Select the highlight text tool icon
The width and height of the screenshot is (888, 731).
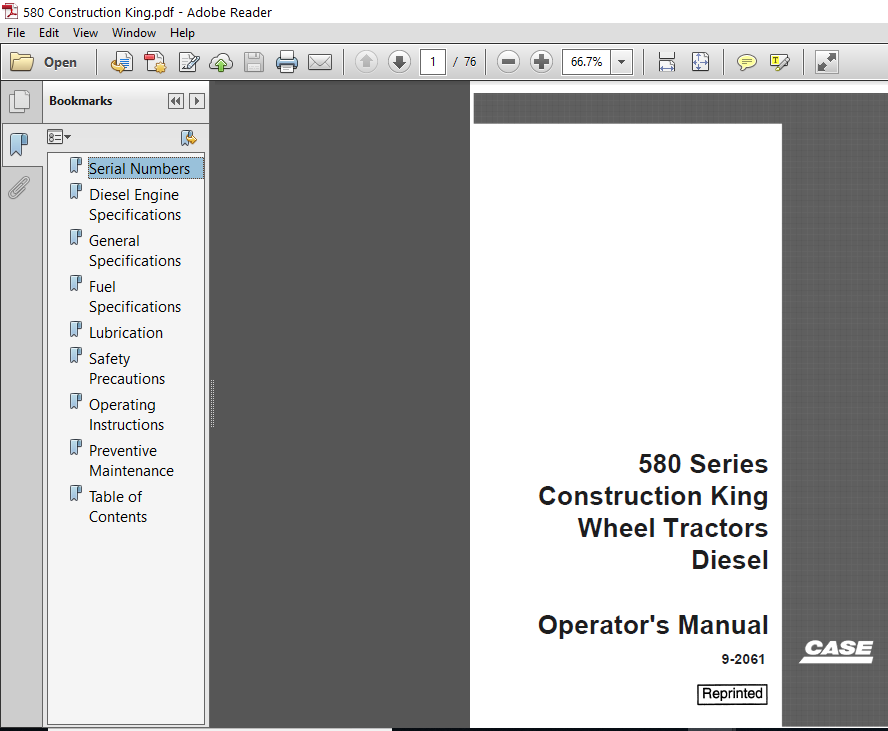point(780,62)
